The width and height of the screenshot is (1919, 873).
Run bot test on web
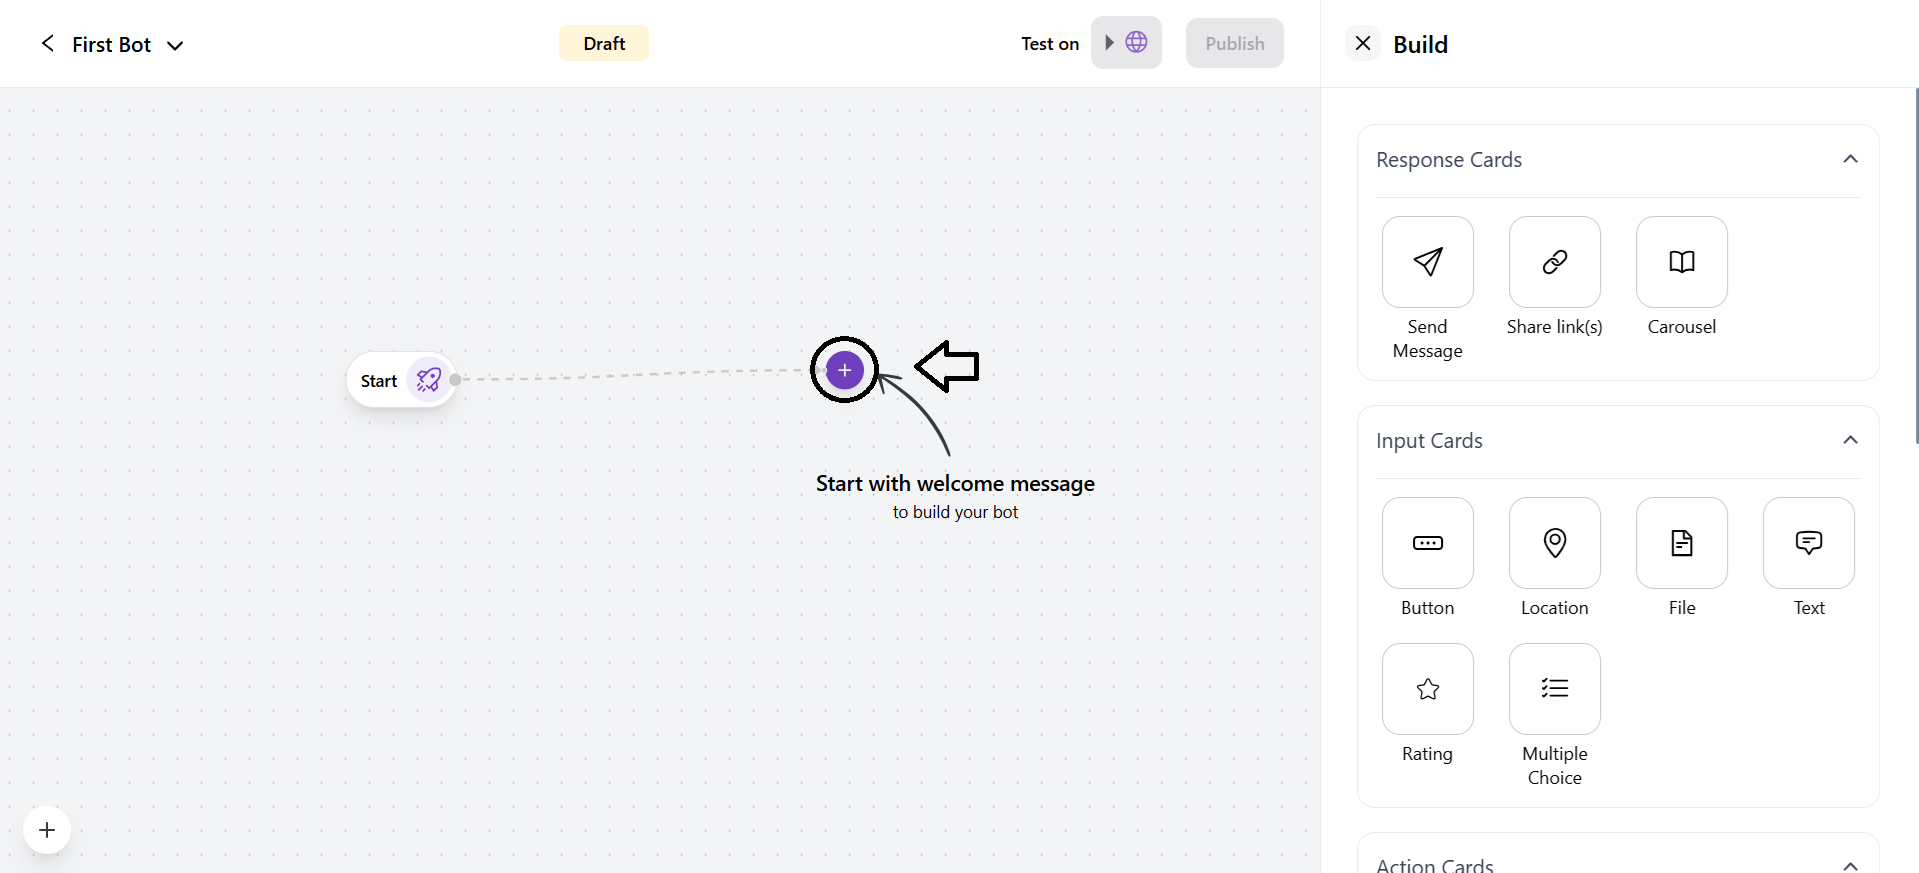[x=1126, y=43]
